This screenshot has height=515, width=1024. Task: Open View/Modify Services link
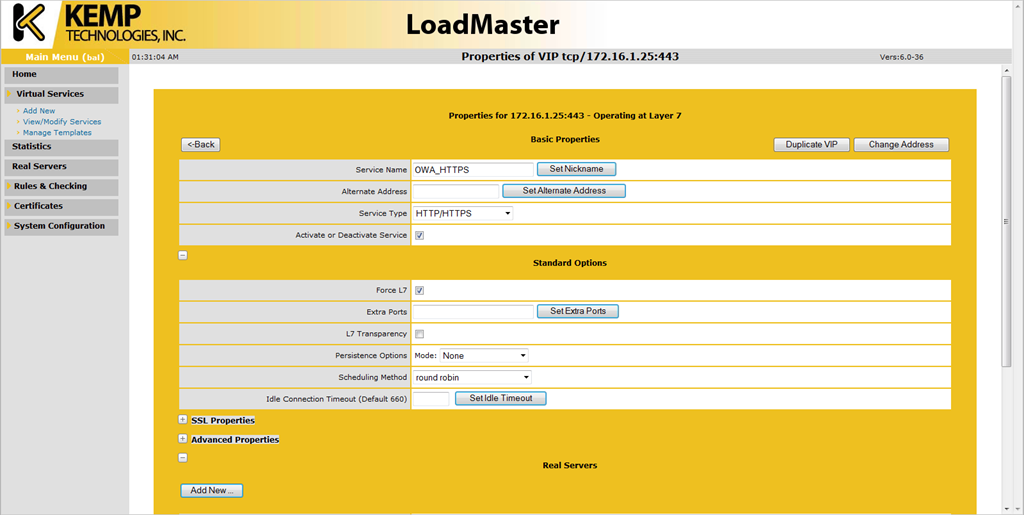point(62,121)
